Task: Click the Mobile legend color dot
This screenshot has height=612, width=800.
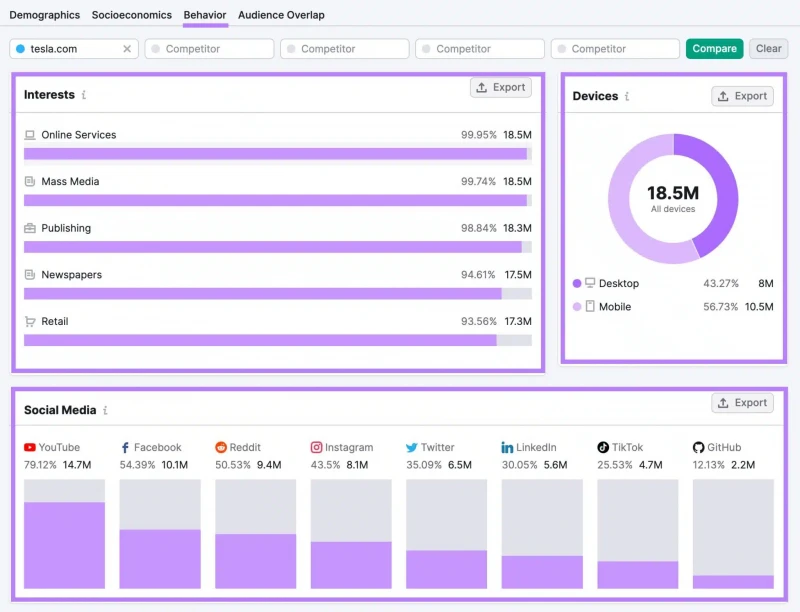Action: coord(577,307)
